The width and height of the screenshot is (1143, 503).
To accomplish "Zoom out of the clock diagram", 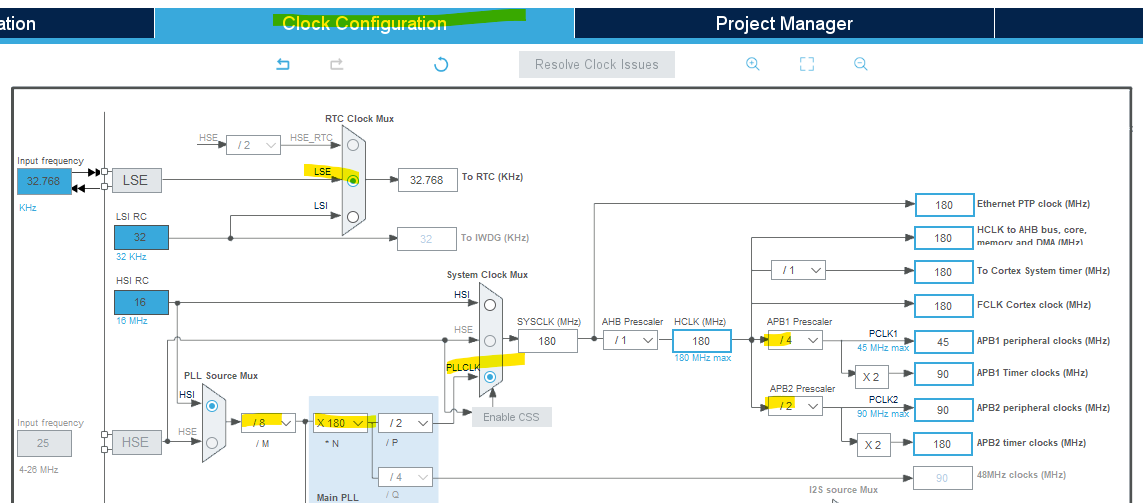I will tap(860, 64).
